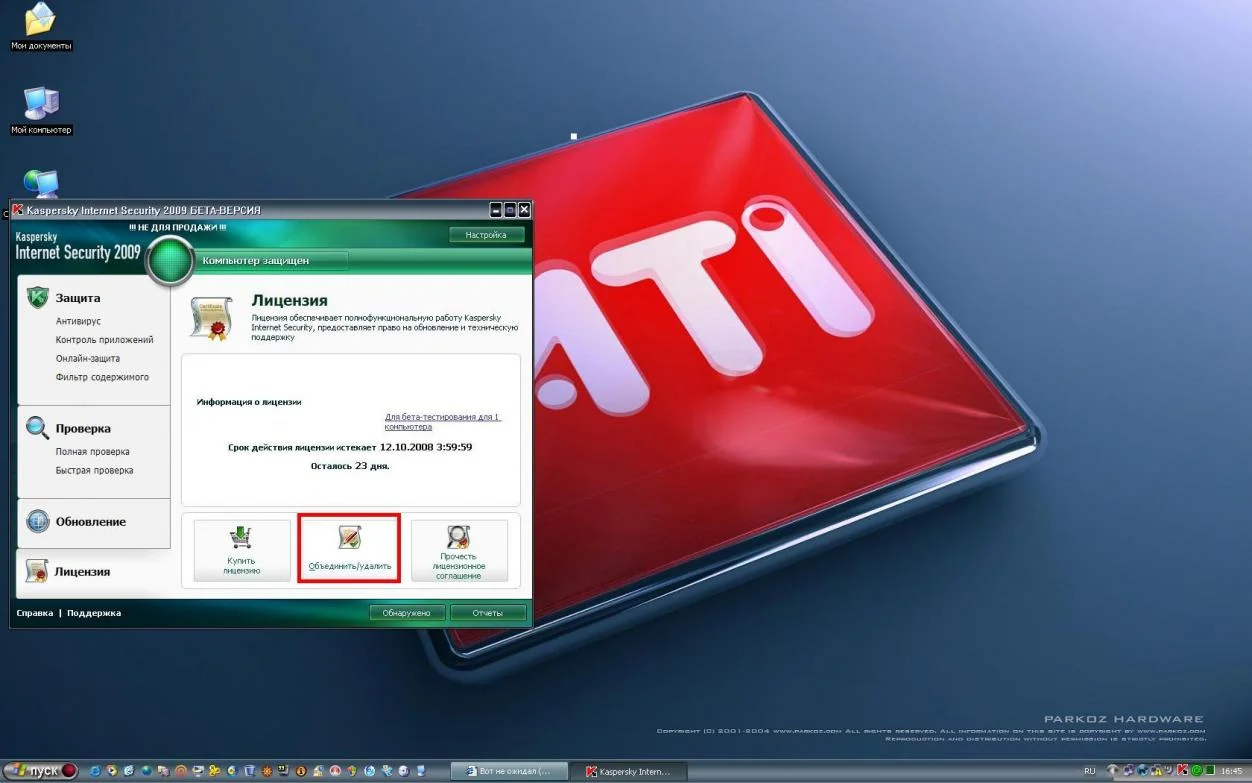Click the shopping cart Купить лицензию button
Screen dimensions: 1252x783
pyautogui.click(x=241, y=550)
